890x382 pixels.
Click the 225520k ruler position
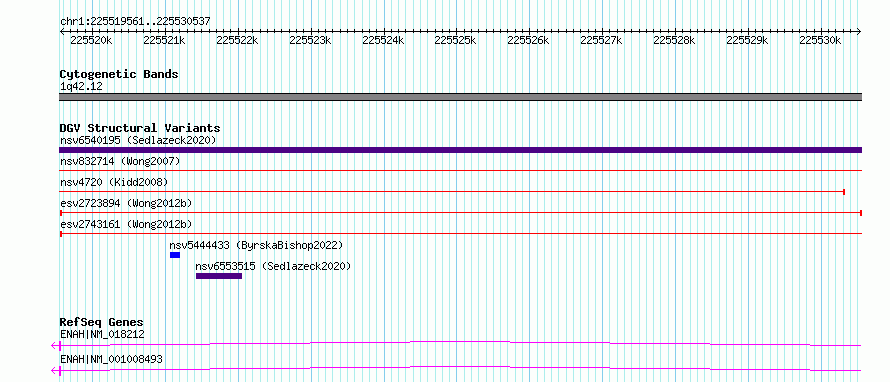(x=91, y=41)
